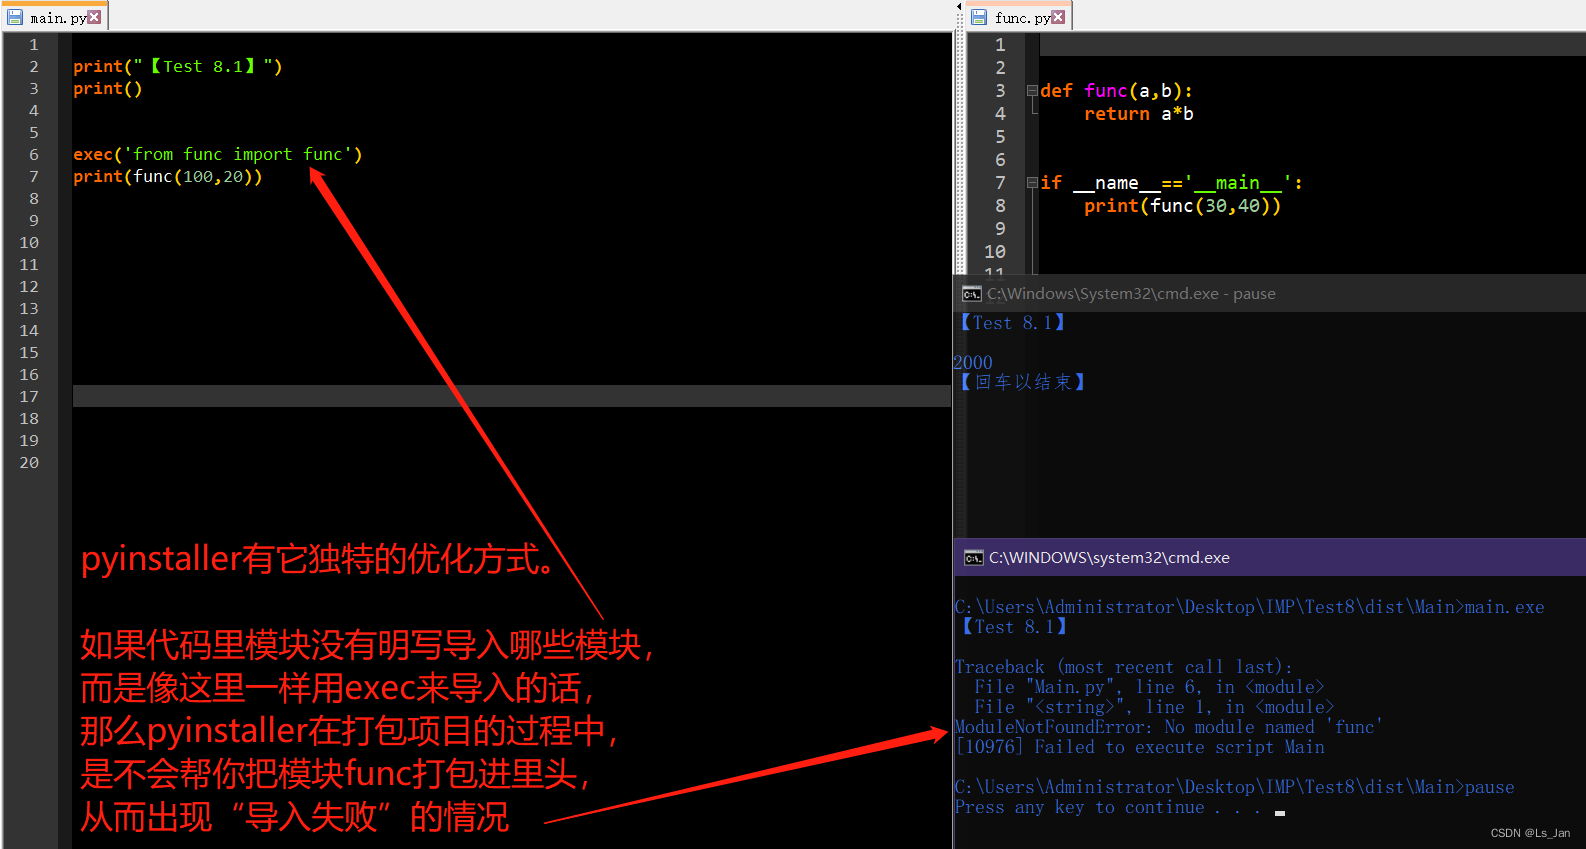
Task: Click the def func(a,b): line
Action: (x=1116, y=91)
